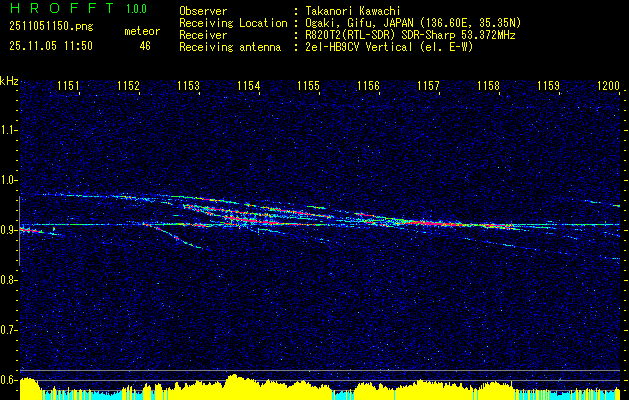This screenshot has width=629, height=400.
Task: Click the 0.6 kHz frequency label
Action: 9,380
